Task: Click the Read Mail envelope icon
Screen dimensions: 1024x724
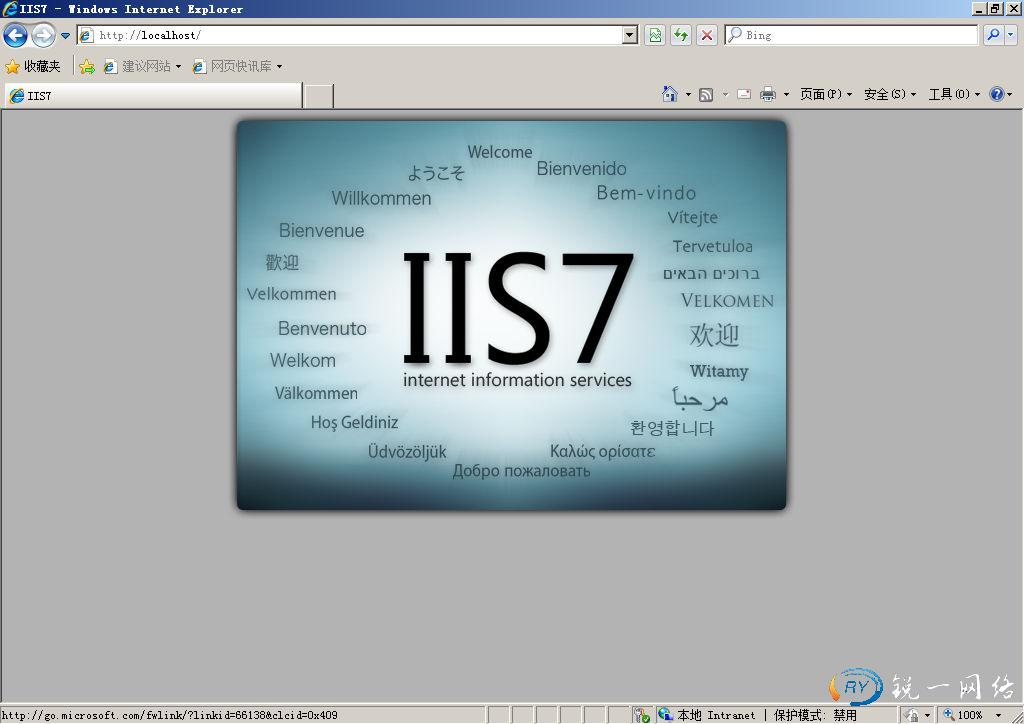Action: (x=744, y=94)
